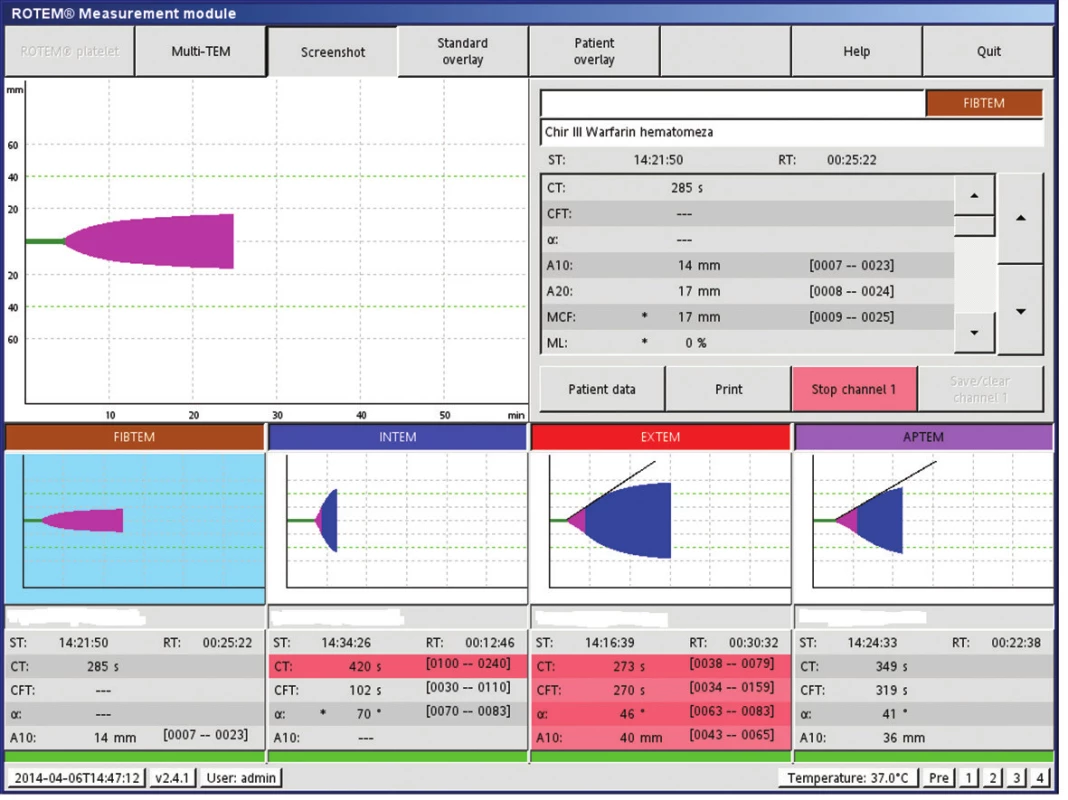1068x800 pixels.
Task: Click the CT 285 s row in results list
Action: [x=748, y=188]
